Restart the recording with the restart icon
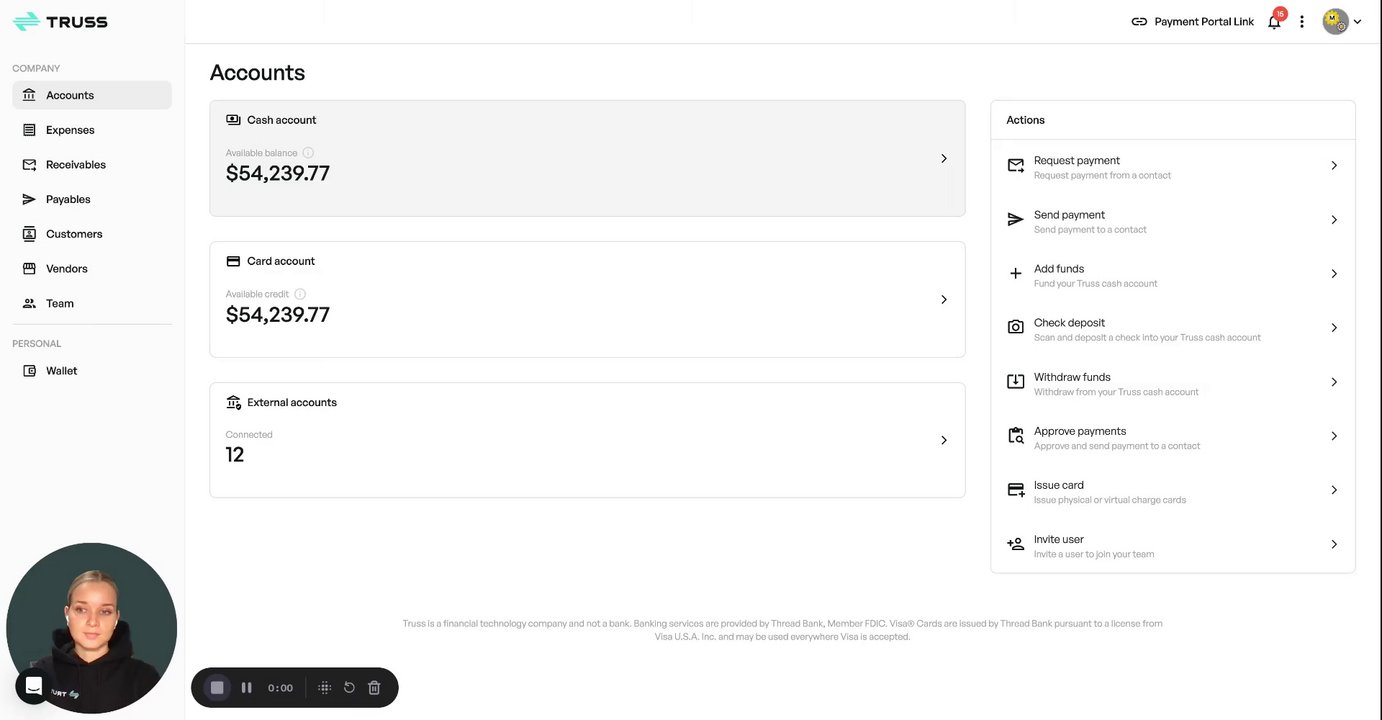Screen dimensions: 1382x720 (x=349, y=688)
